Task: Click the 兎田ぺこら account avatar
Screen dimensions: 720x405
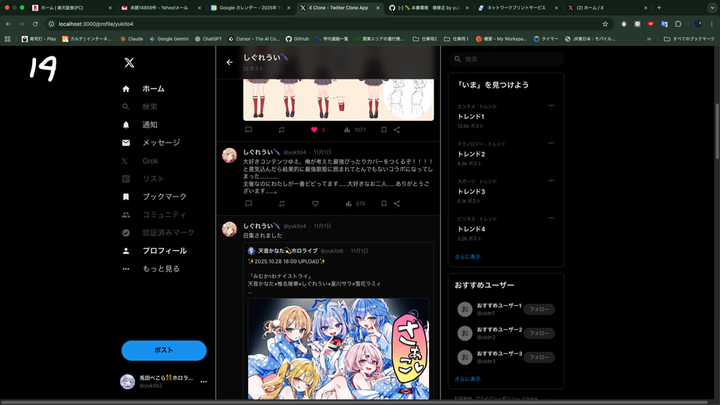Action: (127, 382)
